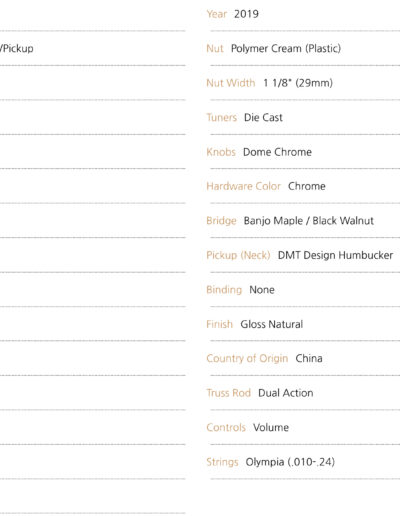400x516 pixels.
Task: Click the Controls label
Action: 226,428
